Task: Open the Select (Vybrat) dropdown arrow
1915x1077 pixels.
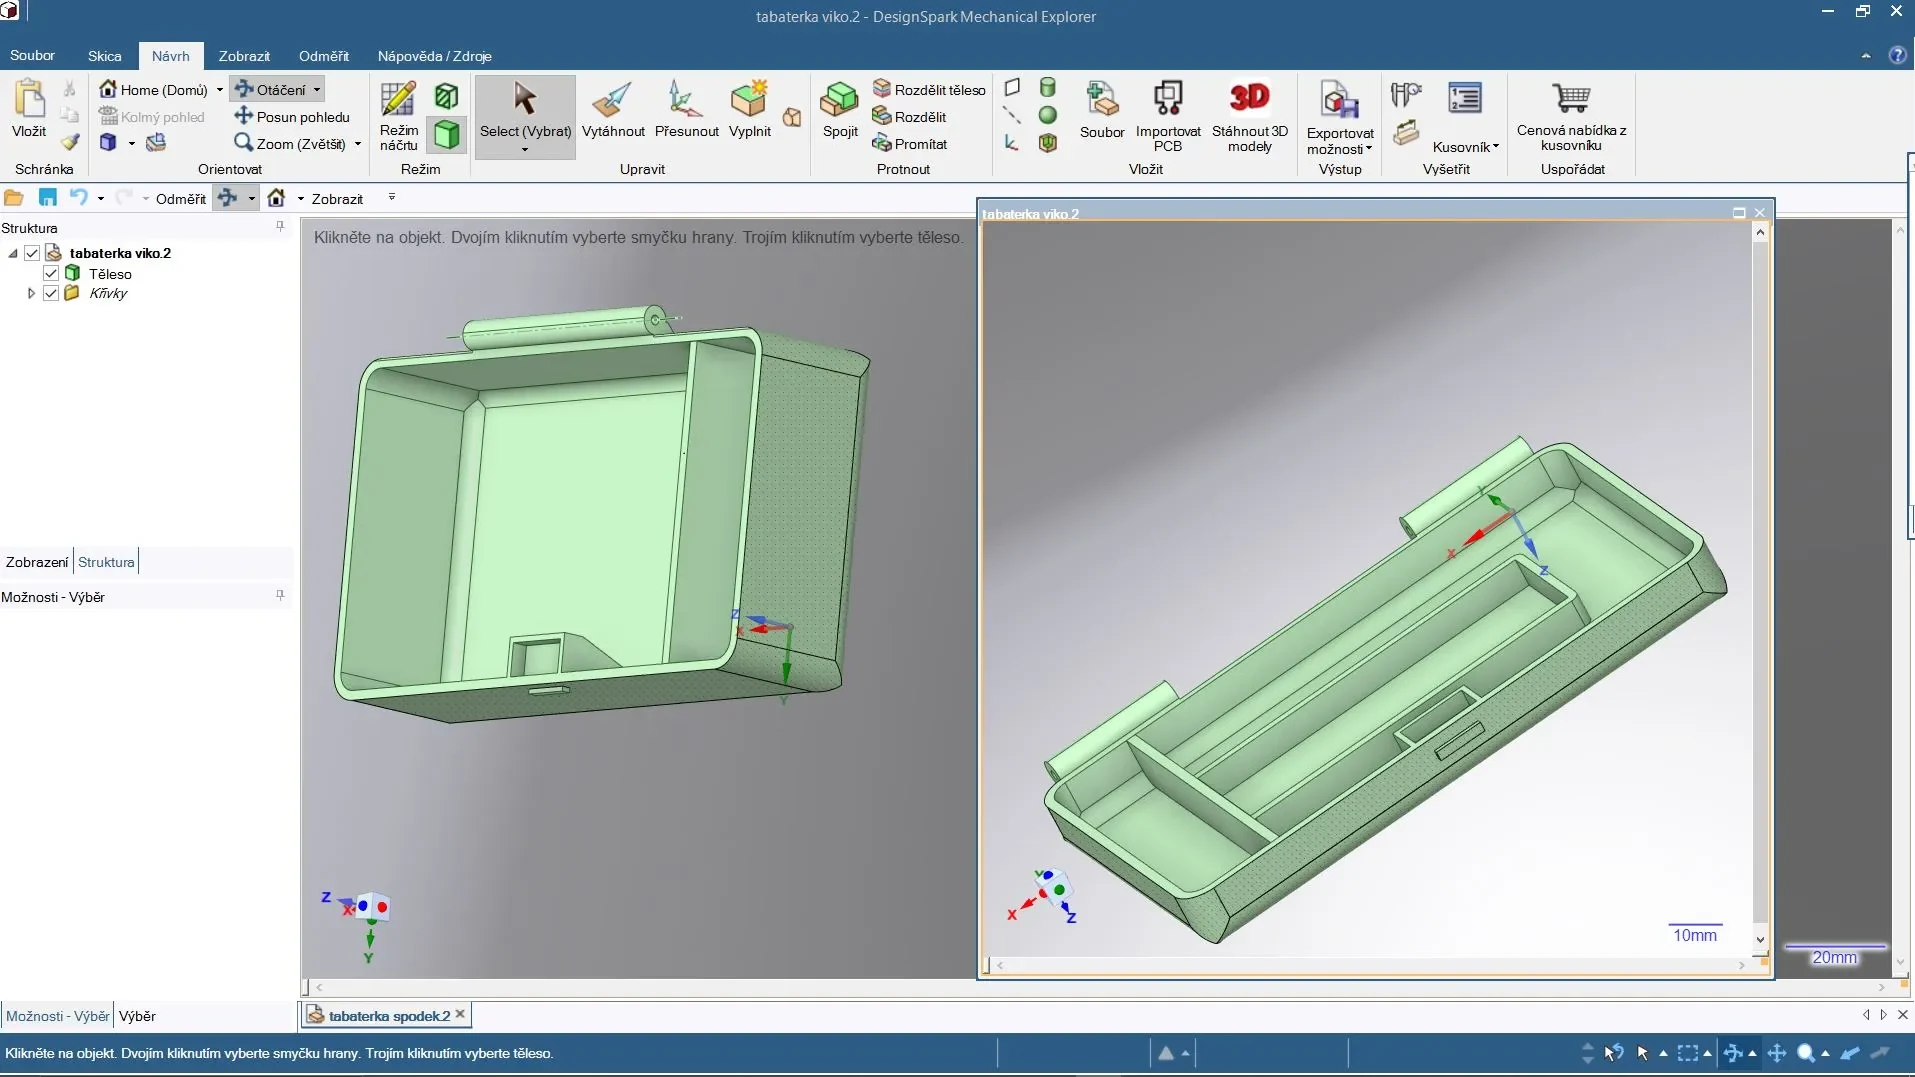Action: [525, 150]
